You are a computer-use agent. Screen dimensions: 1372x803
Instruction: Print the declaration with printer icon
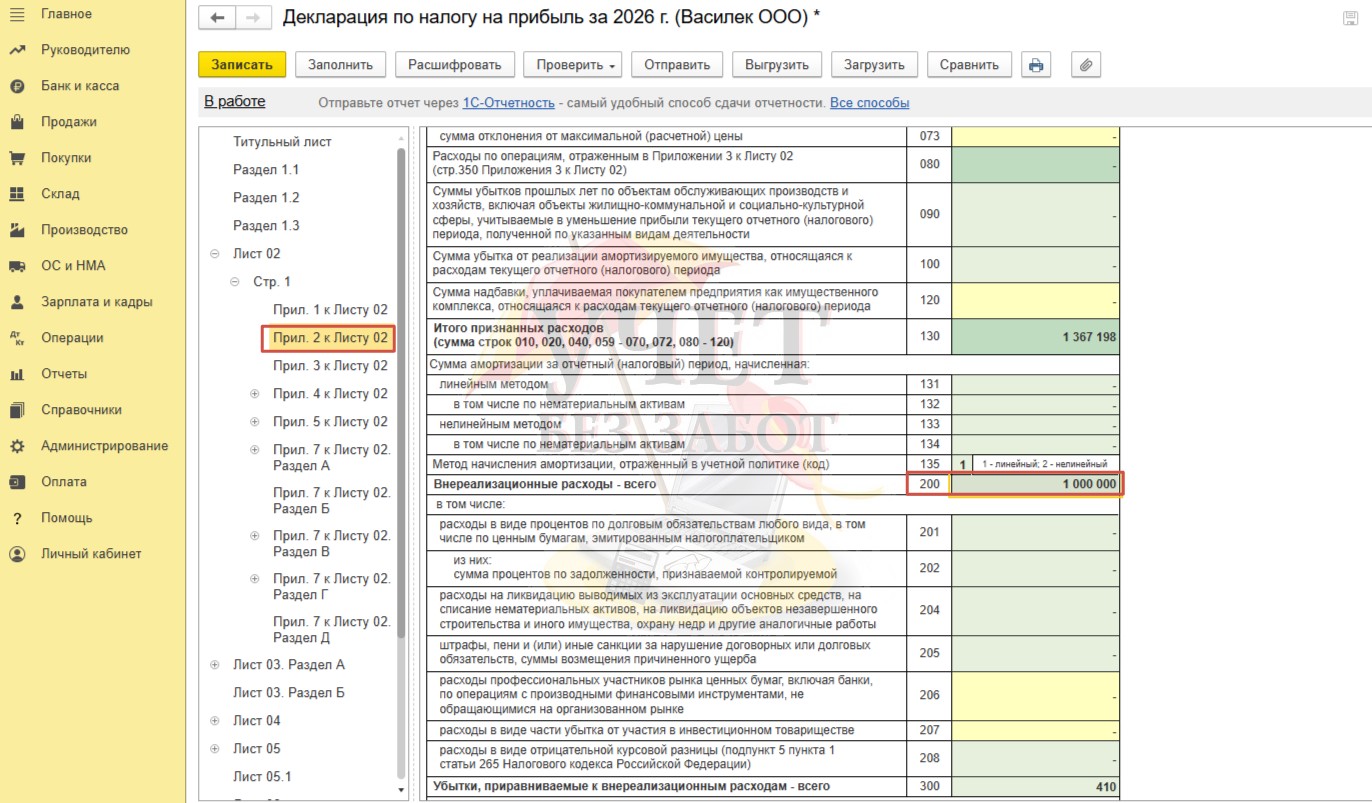pyautogui.click(x=1036, y=65)
